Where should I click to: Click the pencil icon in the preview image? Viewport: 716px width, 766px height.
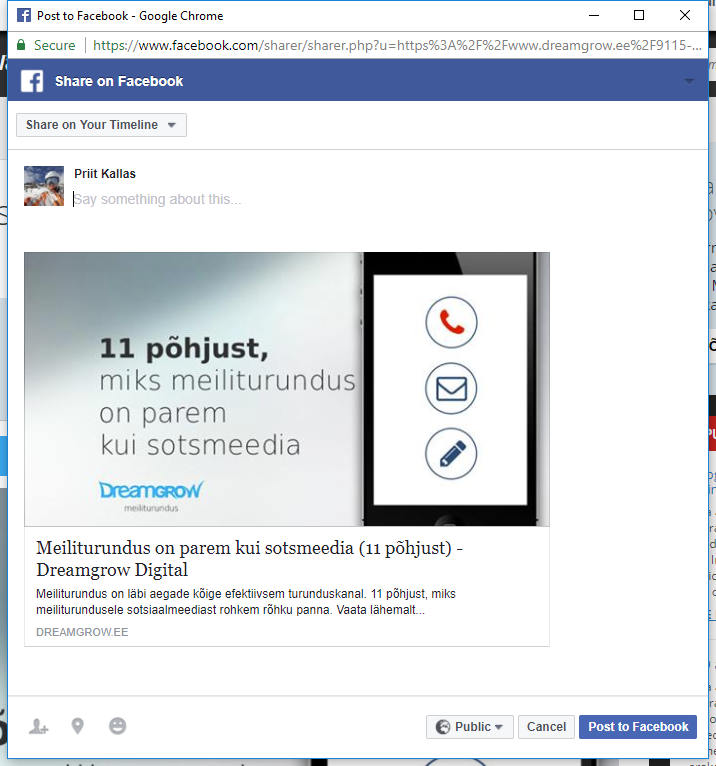click(451, 453)
